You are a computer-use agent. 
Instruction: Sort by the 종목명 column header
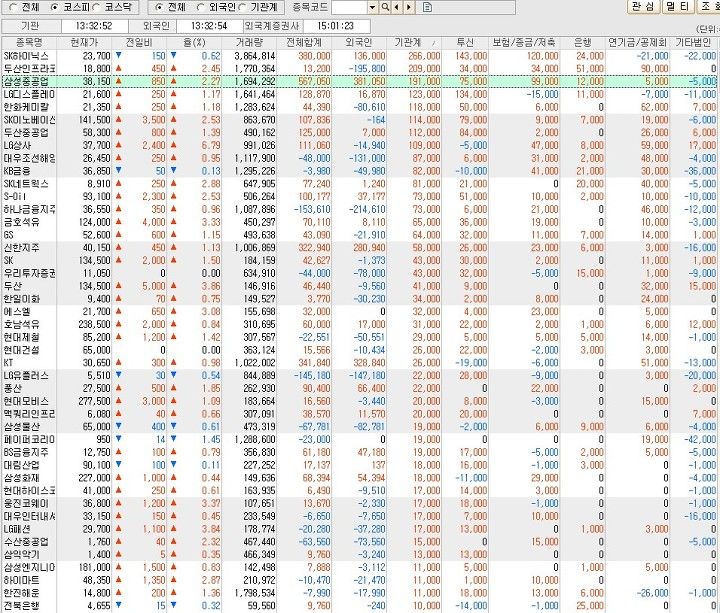tap(29, 43)
